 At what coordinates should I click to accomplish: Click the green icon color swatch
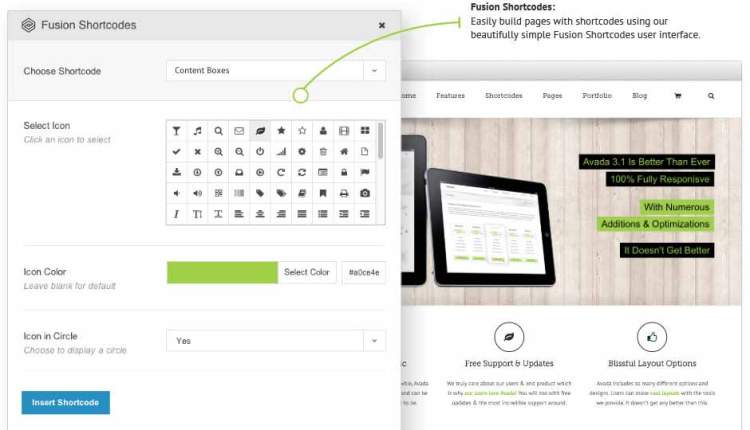(222, 272)
